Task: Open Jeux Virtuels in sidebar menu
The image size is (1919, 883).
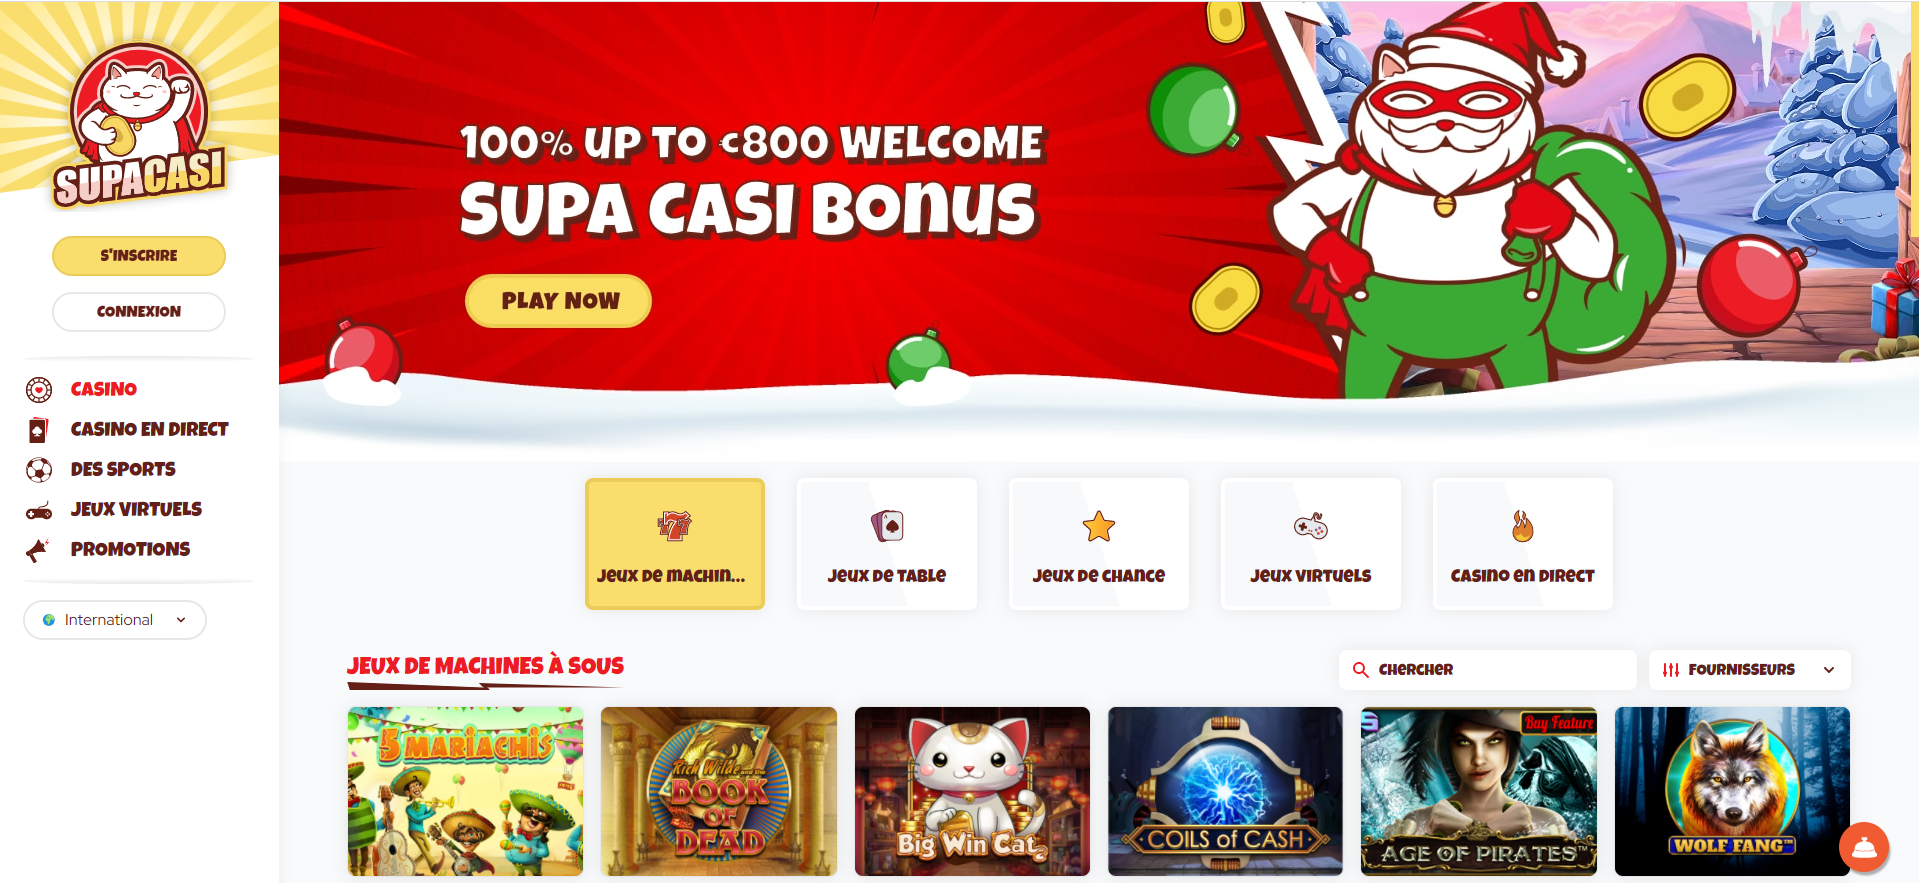Action: [x=136, y=509]
